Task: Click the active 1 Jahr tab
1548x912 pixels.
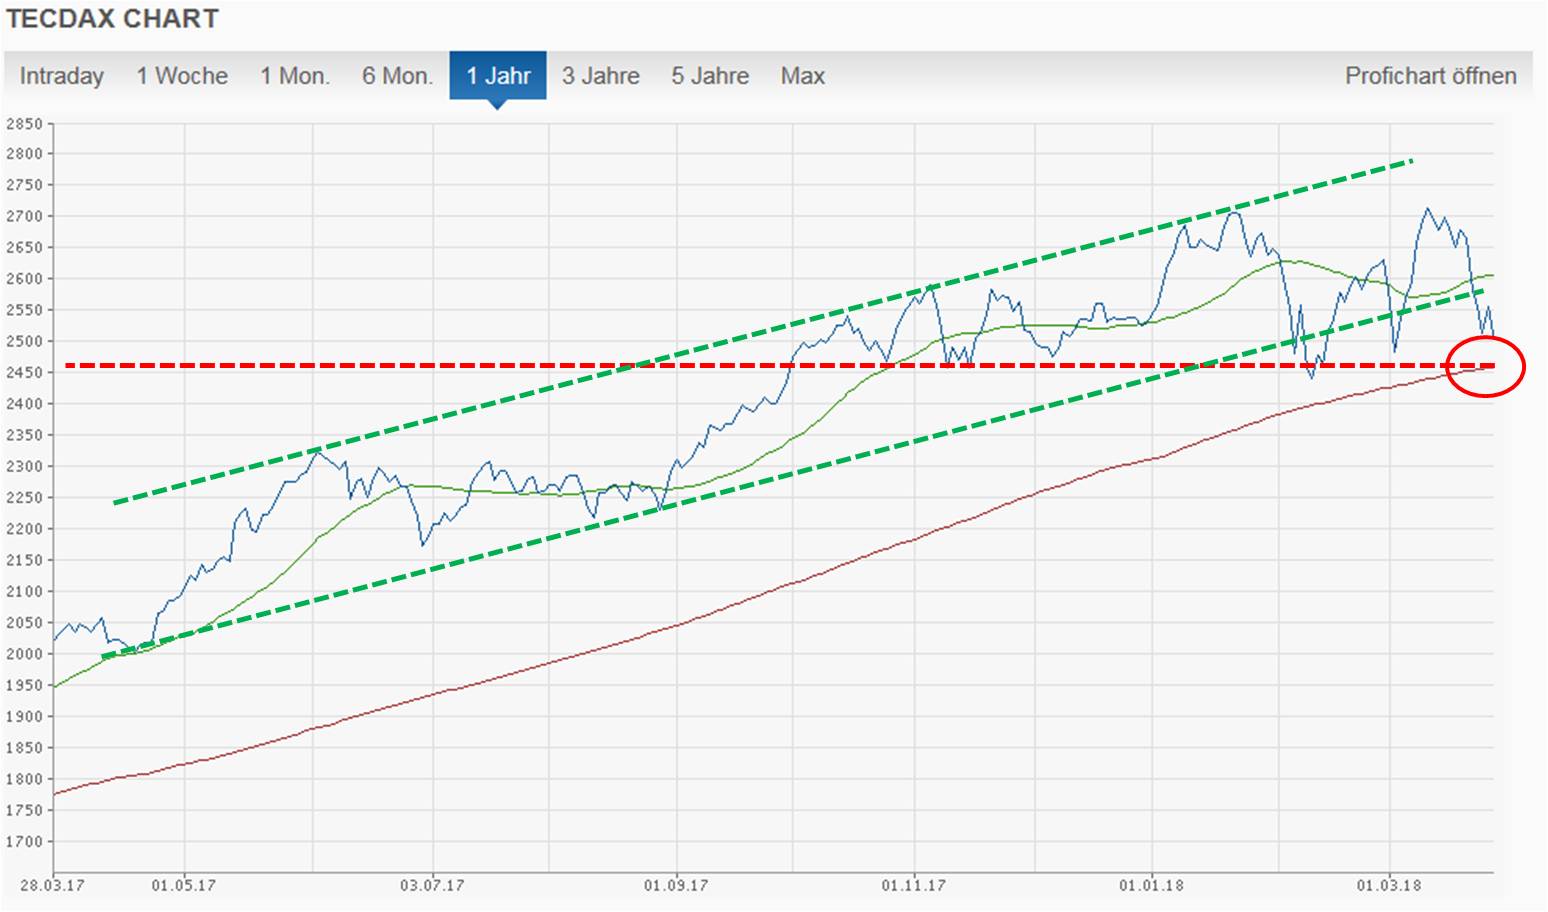Action: (x=498, y=76)
